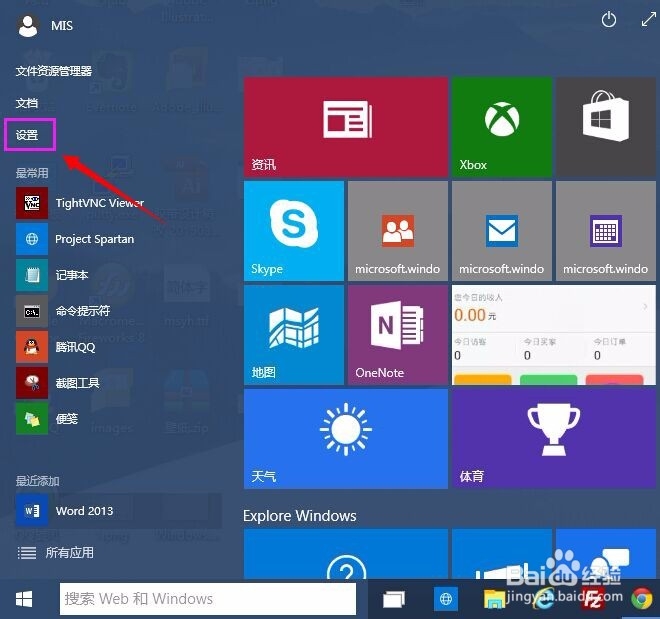Open the globe browser icon on taskbar
Image resolution: width=660 pixels, height=619 pixels.
click(446, 599)
